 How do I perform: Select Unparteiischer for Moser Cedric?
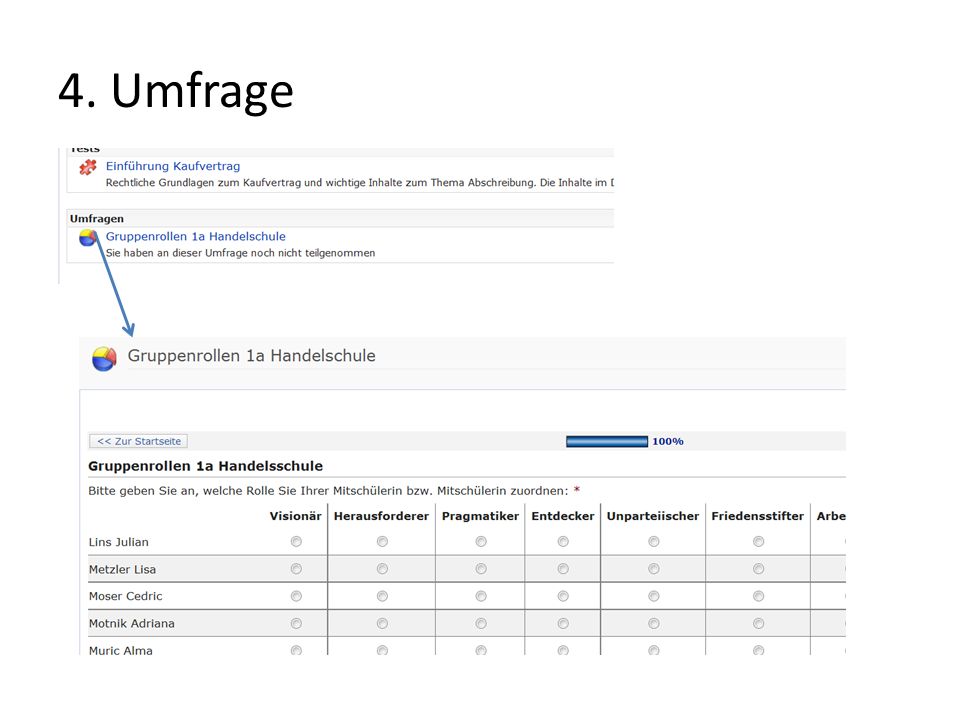(654, 596)
